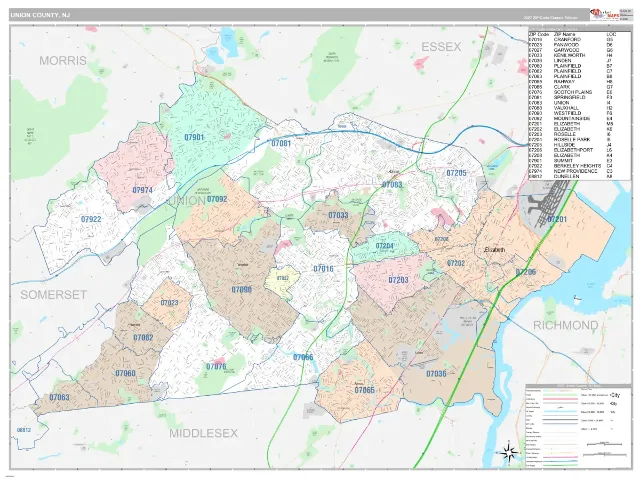640x480 pixels.
Task: Select ZIP label 07062 on the map
Action: tap(143, 338)
